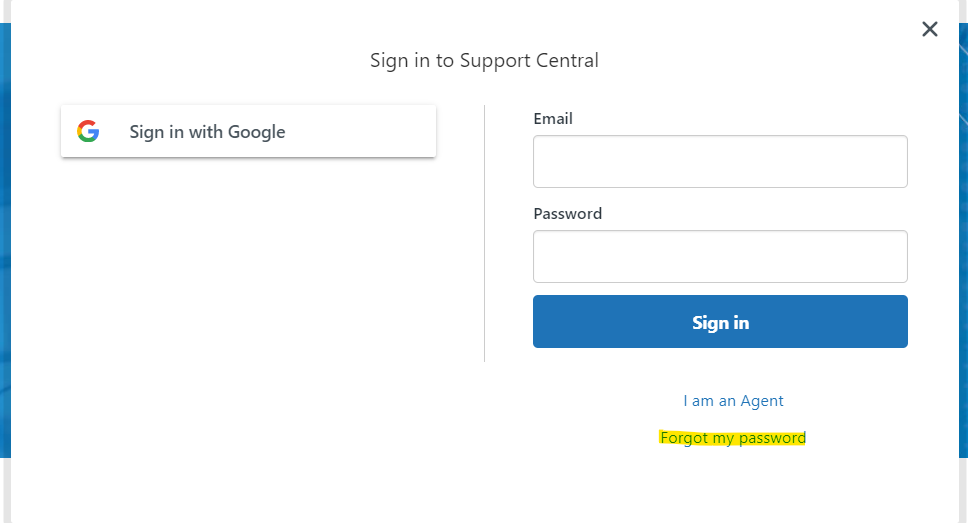Viewport: 968px width, 523px height.
Task: Click the word password in the forgot link
Action: [x=772, y=438]
